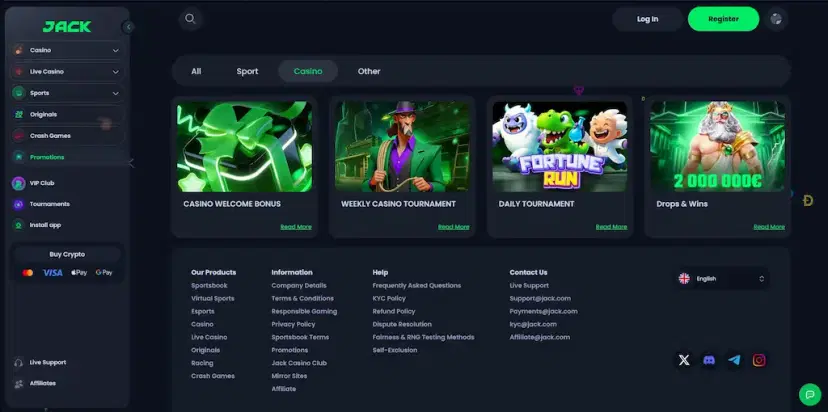Screen dimensions: 828x412
Task: Select the Google Pay icon
Action: (x=104, y=273)
